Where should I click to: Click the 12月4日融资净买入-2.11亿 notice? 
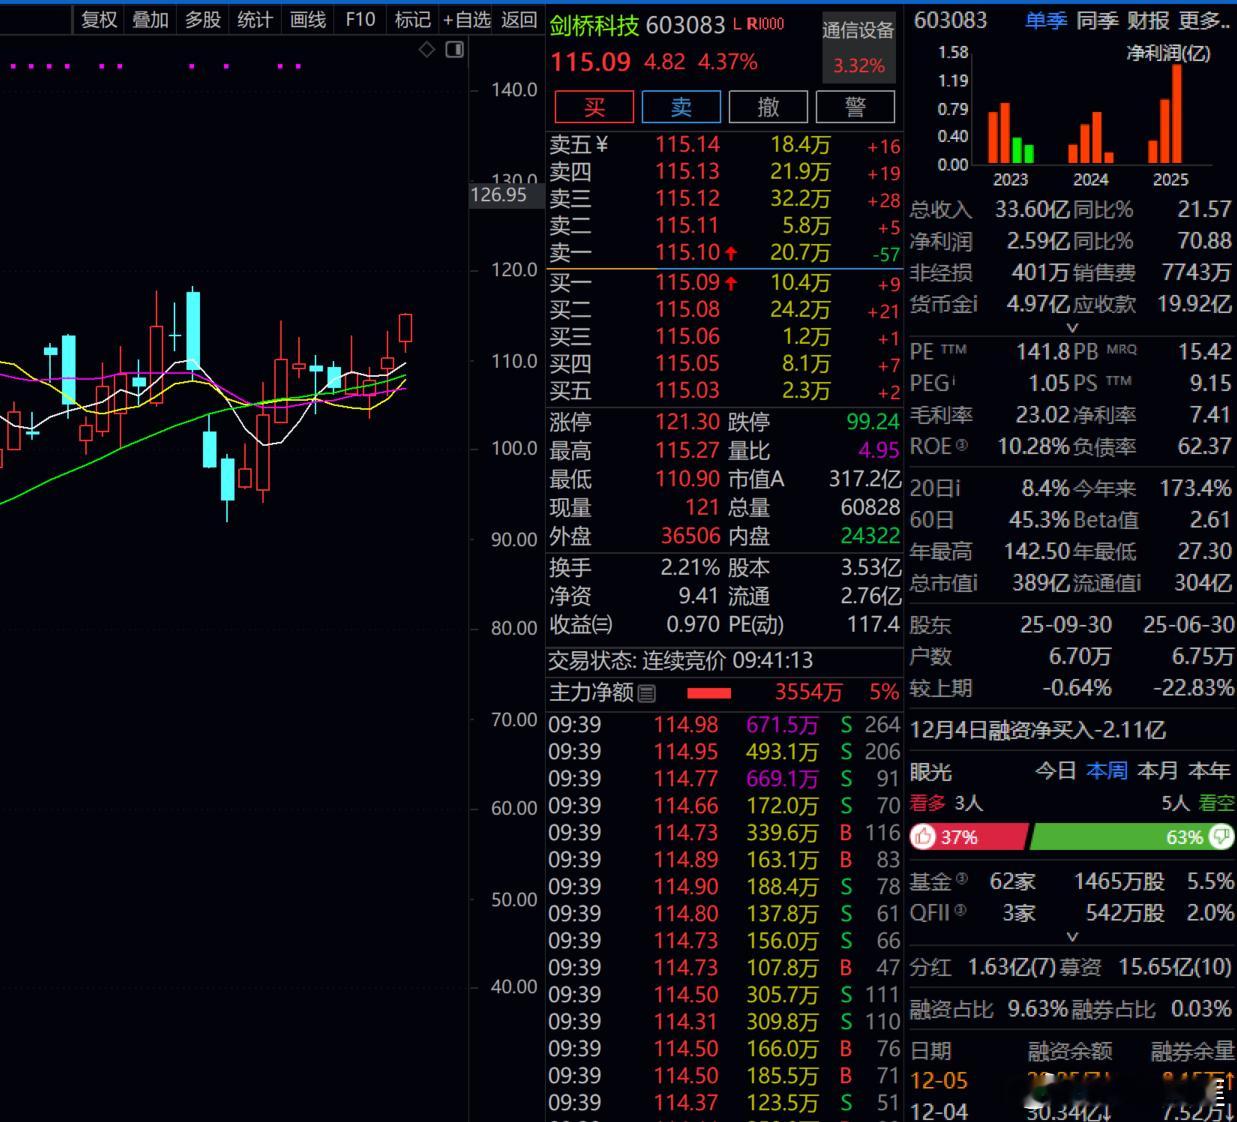(1038, 730)
